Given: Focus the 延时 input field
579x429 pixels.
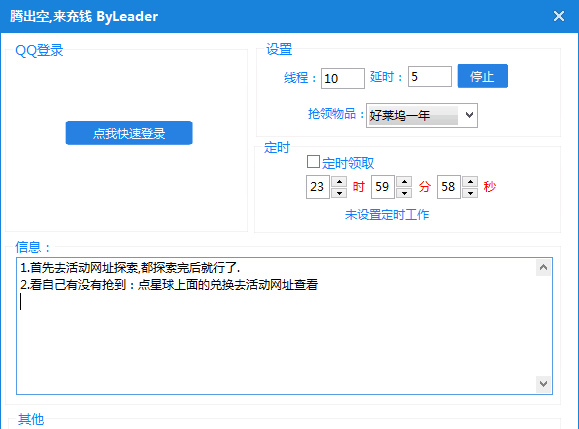Looking at the screenshot, I should pyautogui.click(x=429, y=76).
